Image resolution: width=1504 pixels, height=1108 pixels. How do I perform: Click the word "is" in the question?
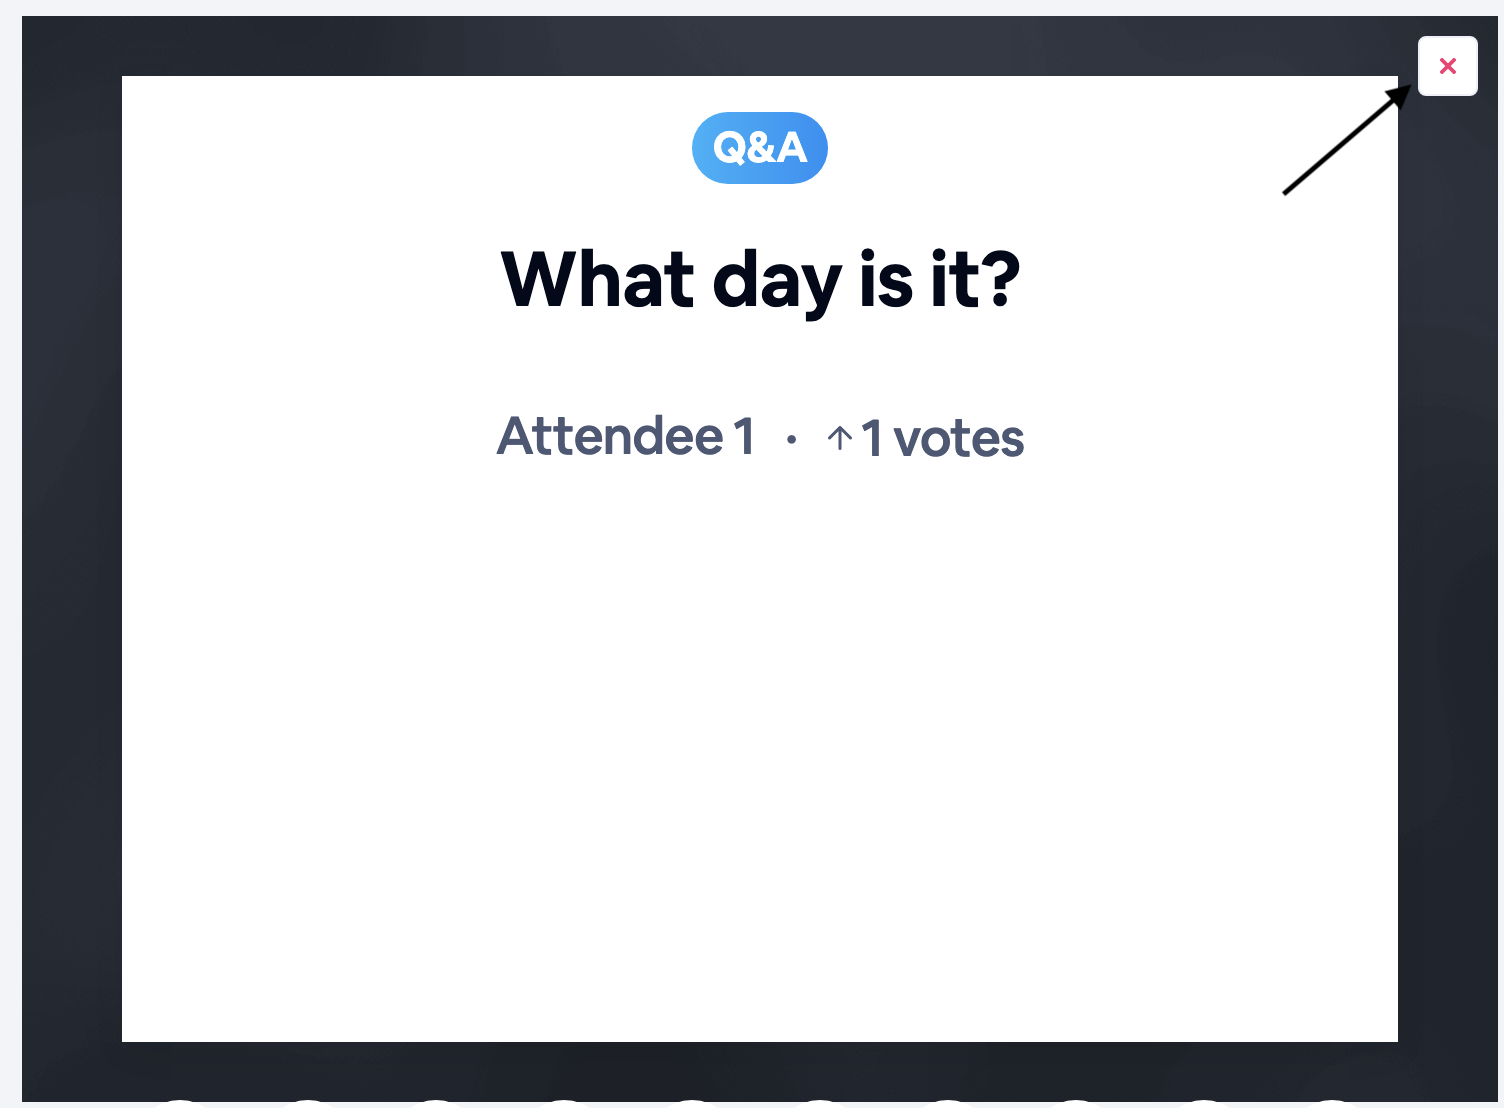pos(886,280)
